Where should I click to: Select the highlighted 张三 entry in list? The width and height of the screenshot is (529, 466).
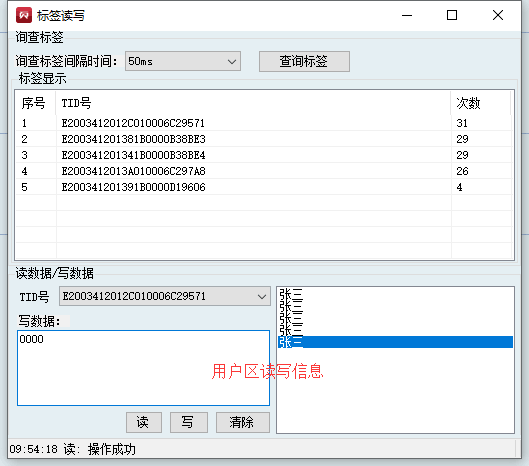pyautogui.click(x=395, y=342)
